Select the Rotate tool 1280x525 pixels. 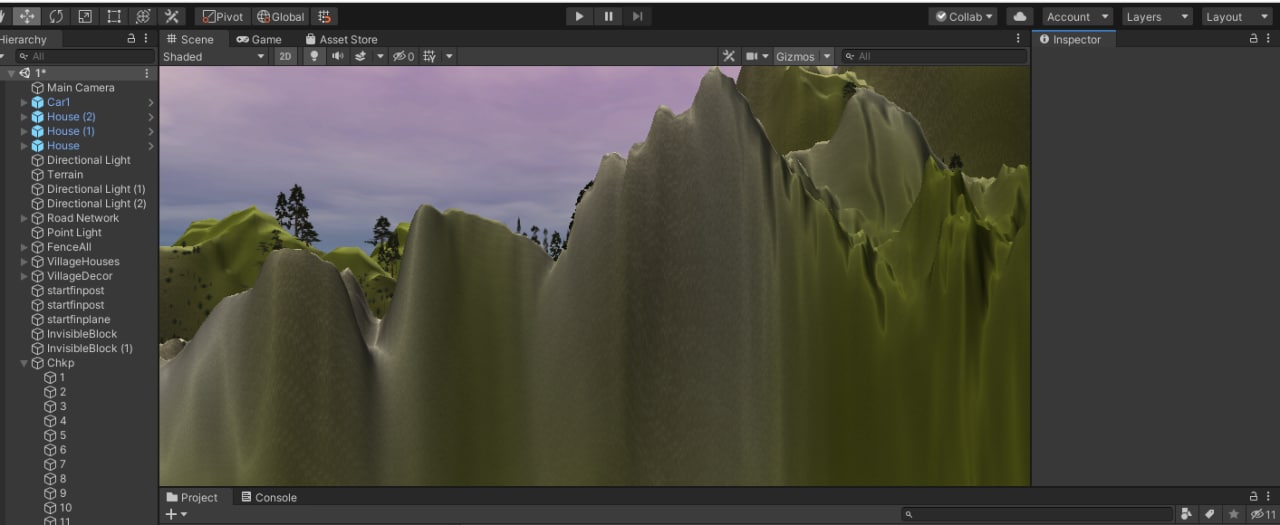[x=56, y=16]
